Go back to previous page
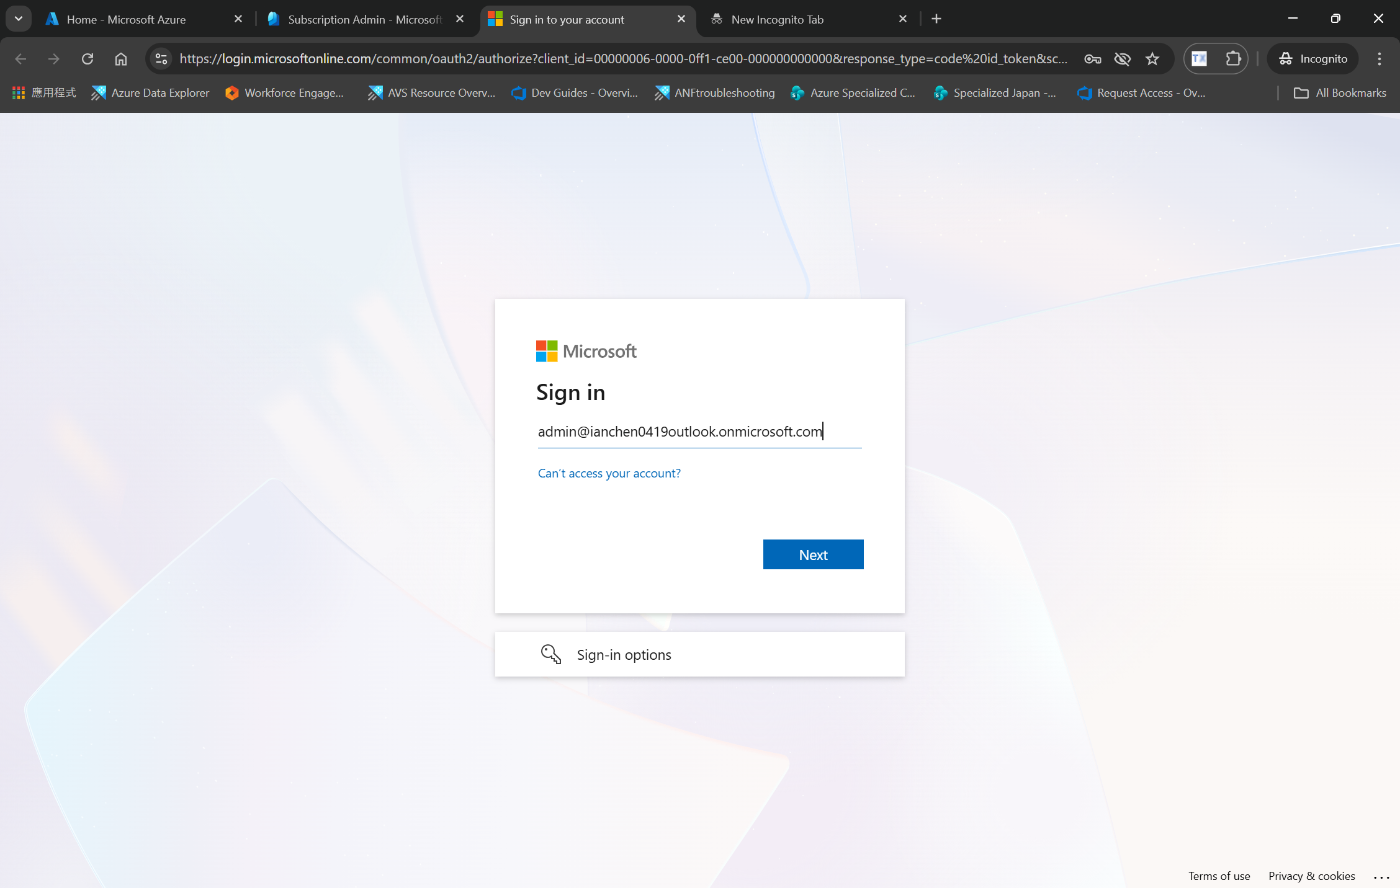Viewport: 1400px width, 888px height. point(21,59)
